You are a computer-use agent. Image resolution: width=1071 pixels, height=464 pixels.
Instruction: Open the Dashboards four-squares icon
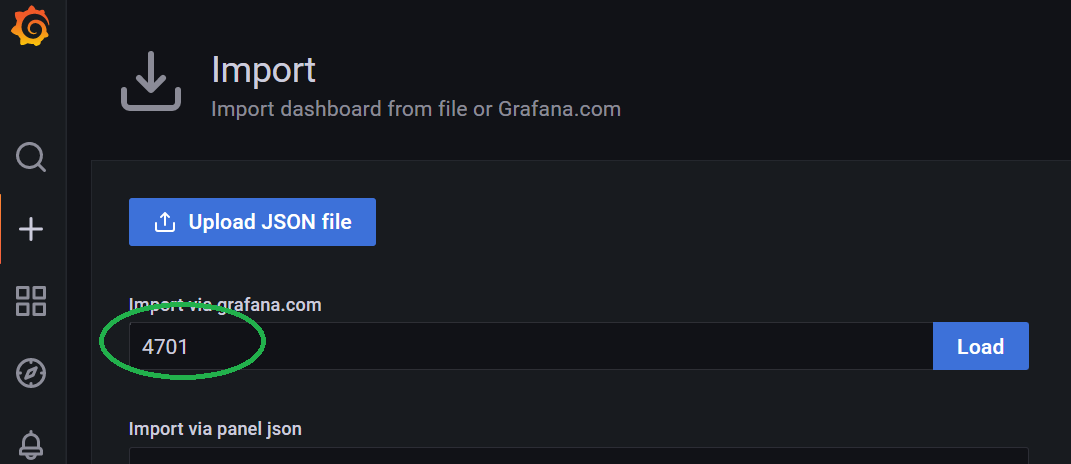point(31,301)
